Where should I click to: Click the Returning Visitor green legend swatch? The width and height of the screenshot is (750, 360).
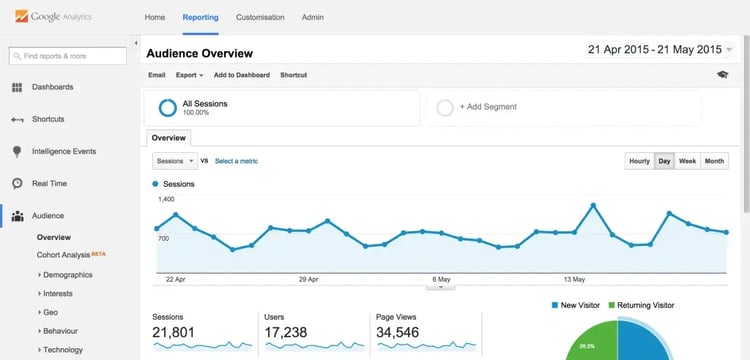click(611, 305)
